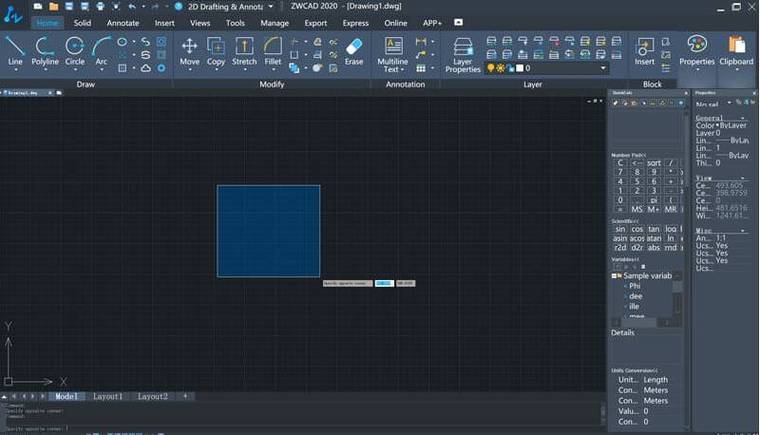Open the Multiline Text tool

click(x=393, y=54)
